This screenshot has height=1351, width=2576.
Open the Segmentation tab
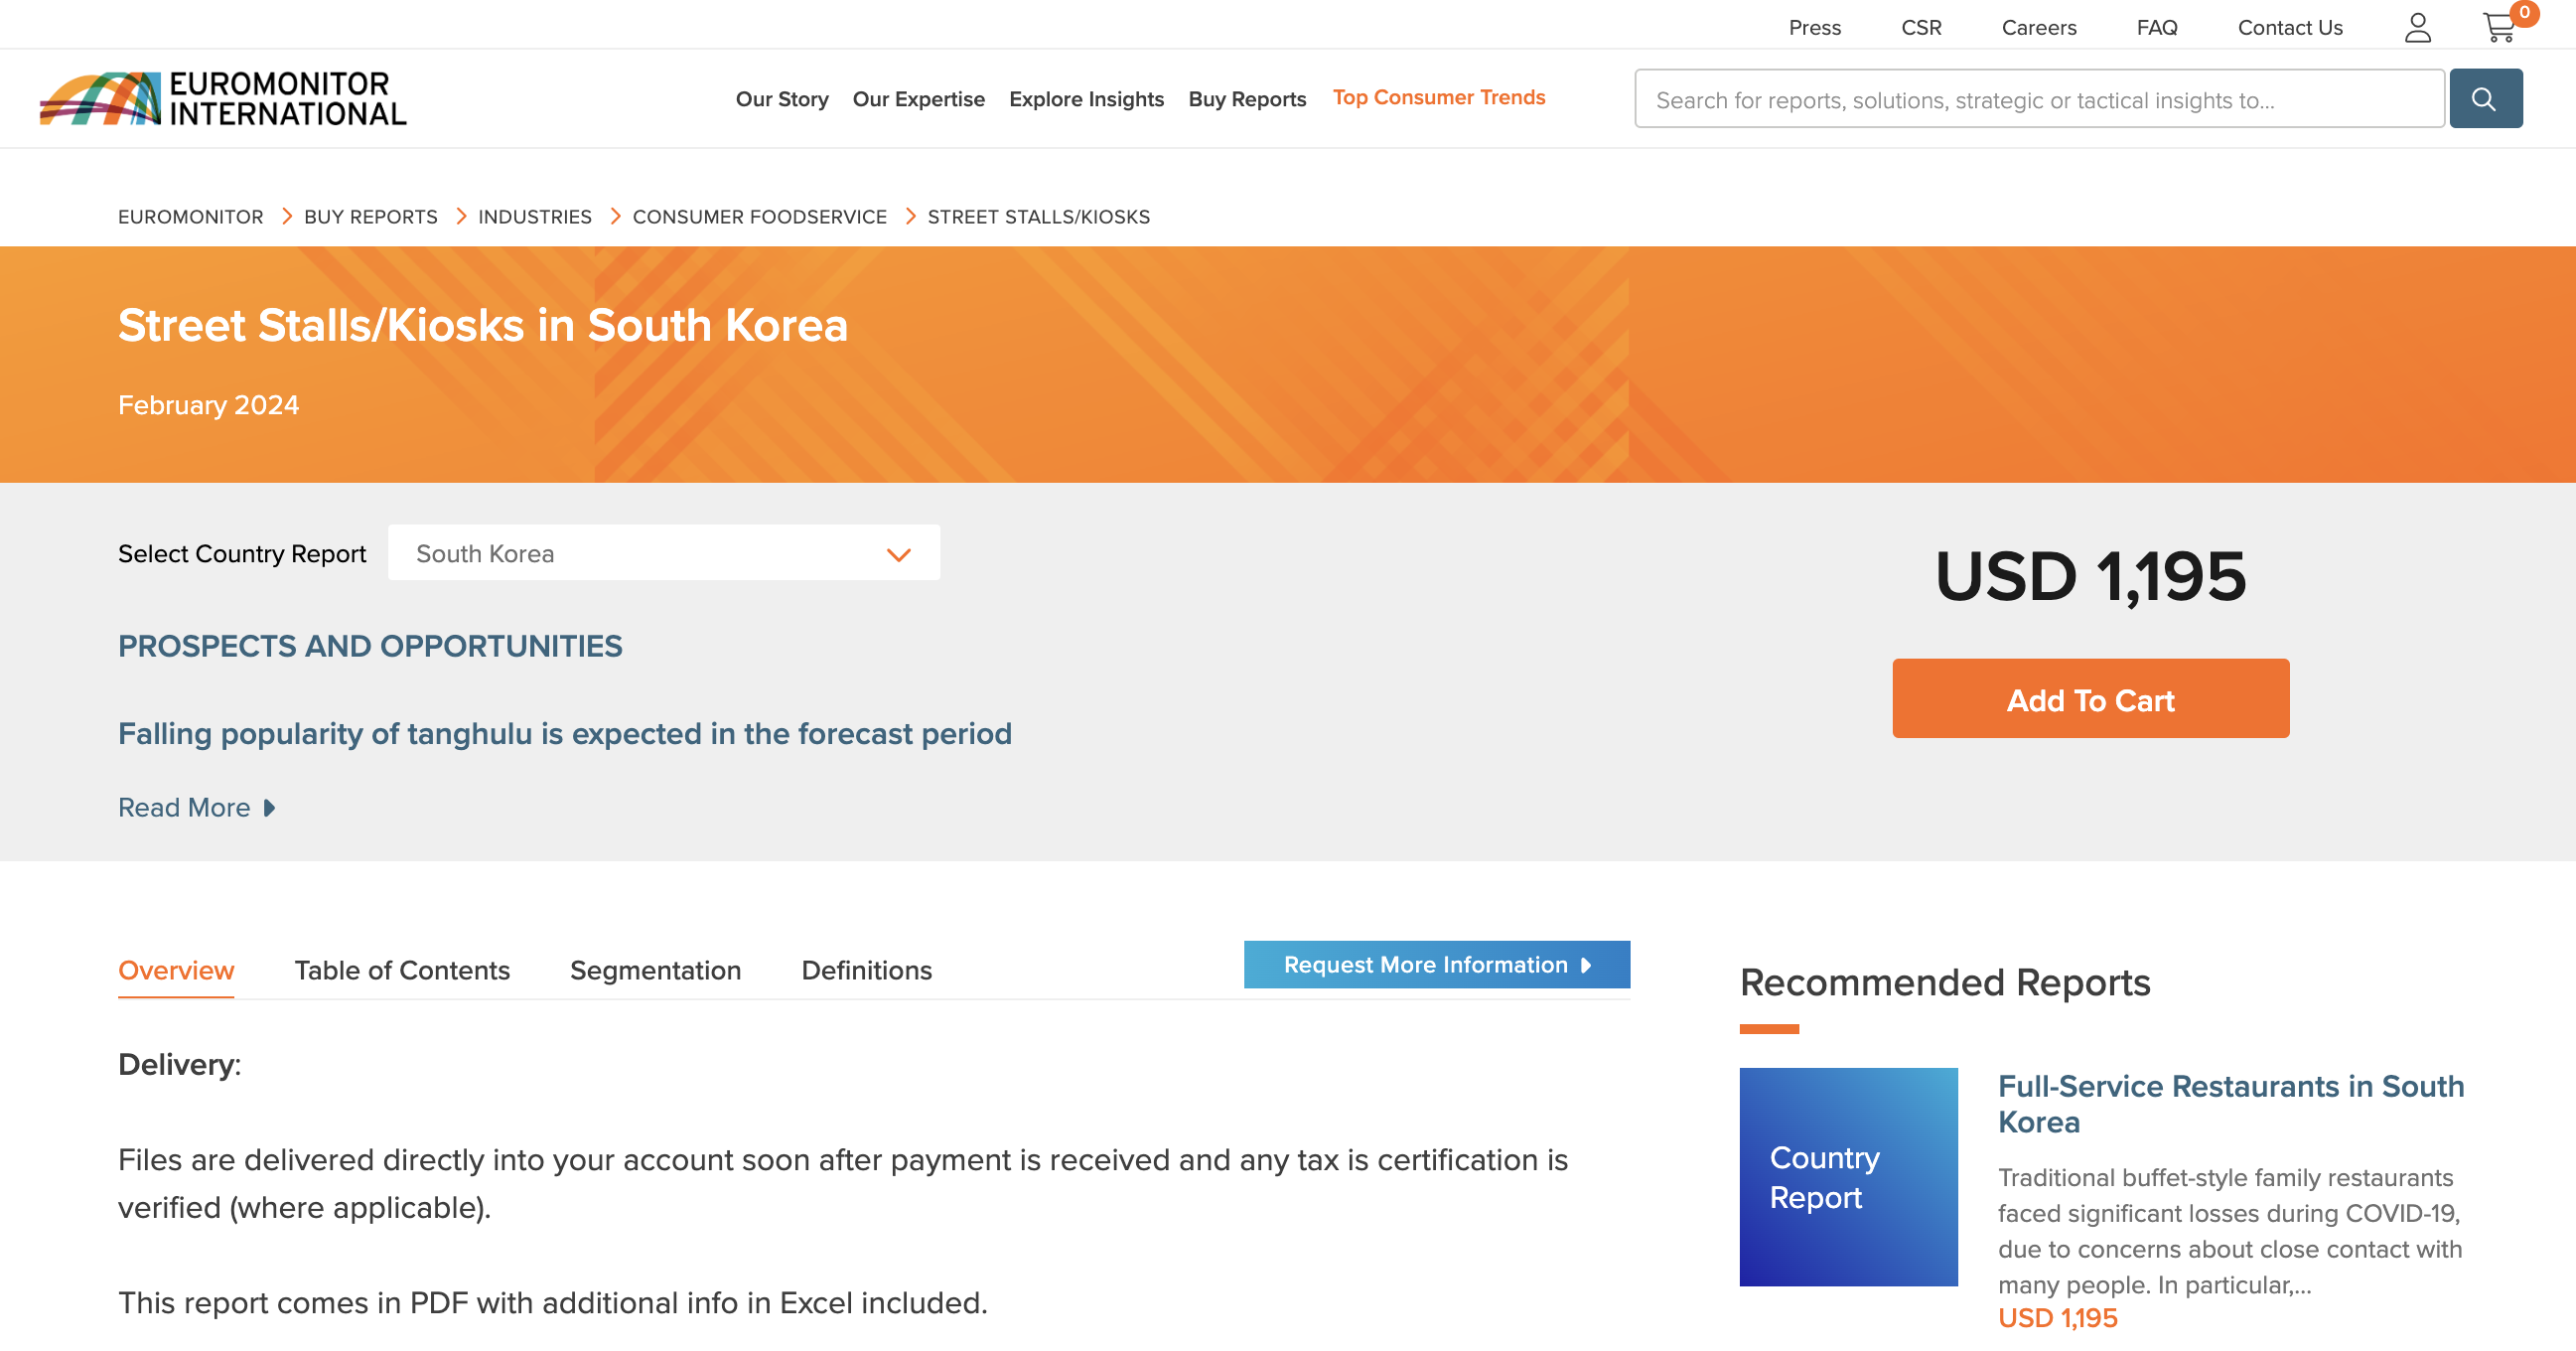coord(655,970)
